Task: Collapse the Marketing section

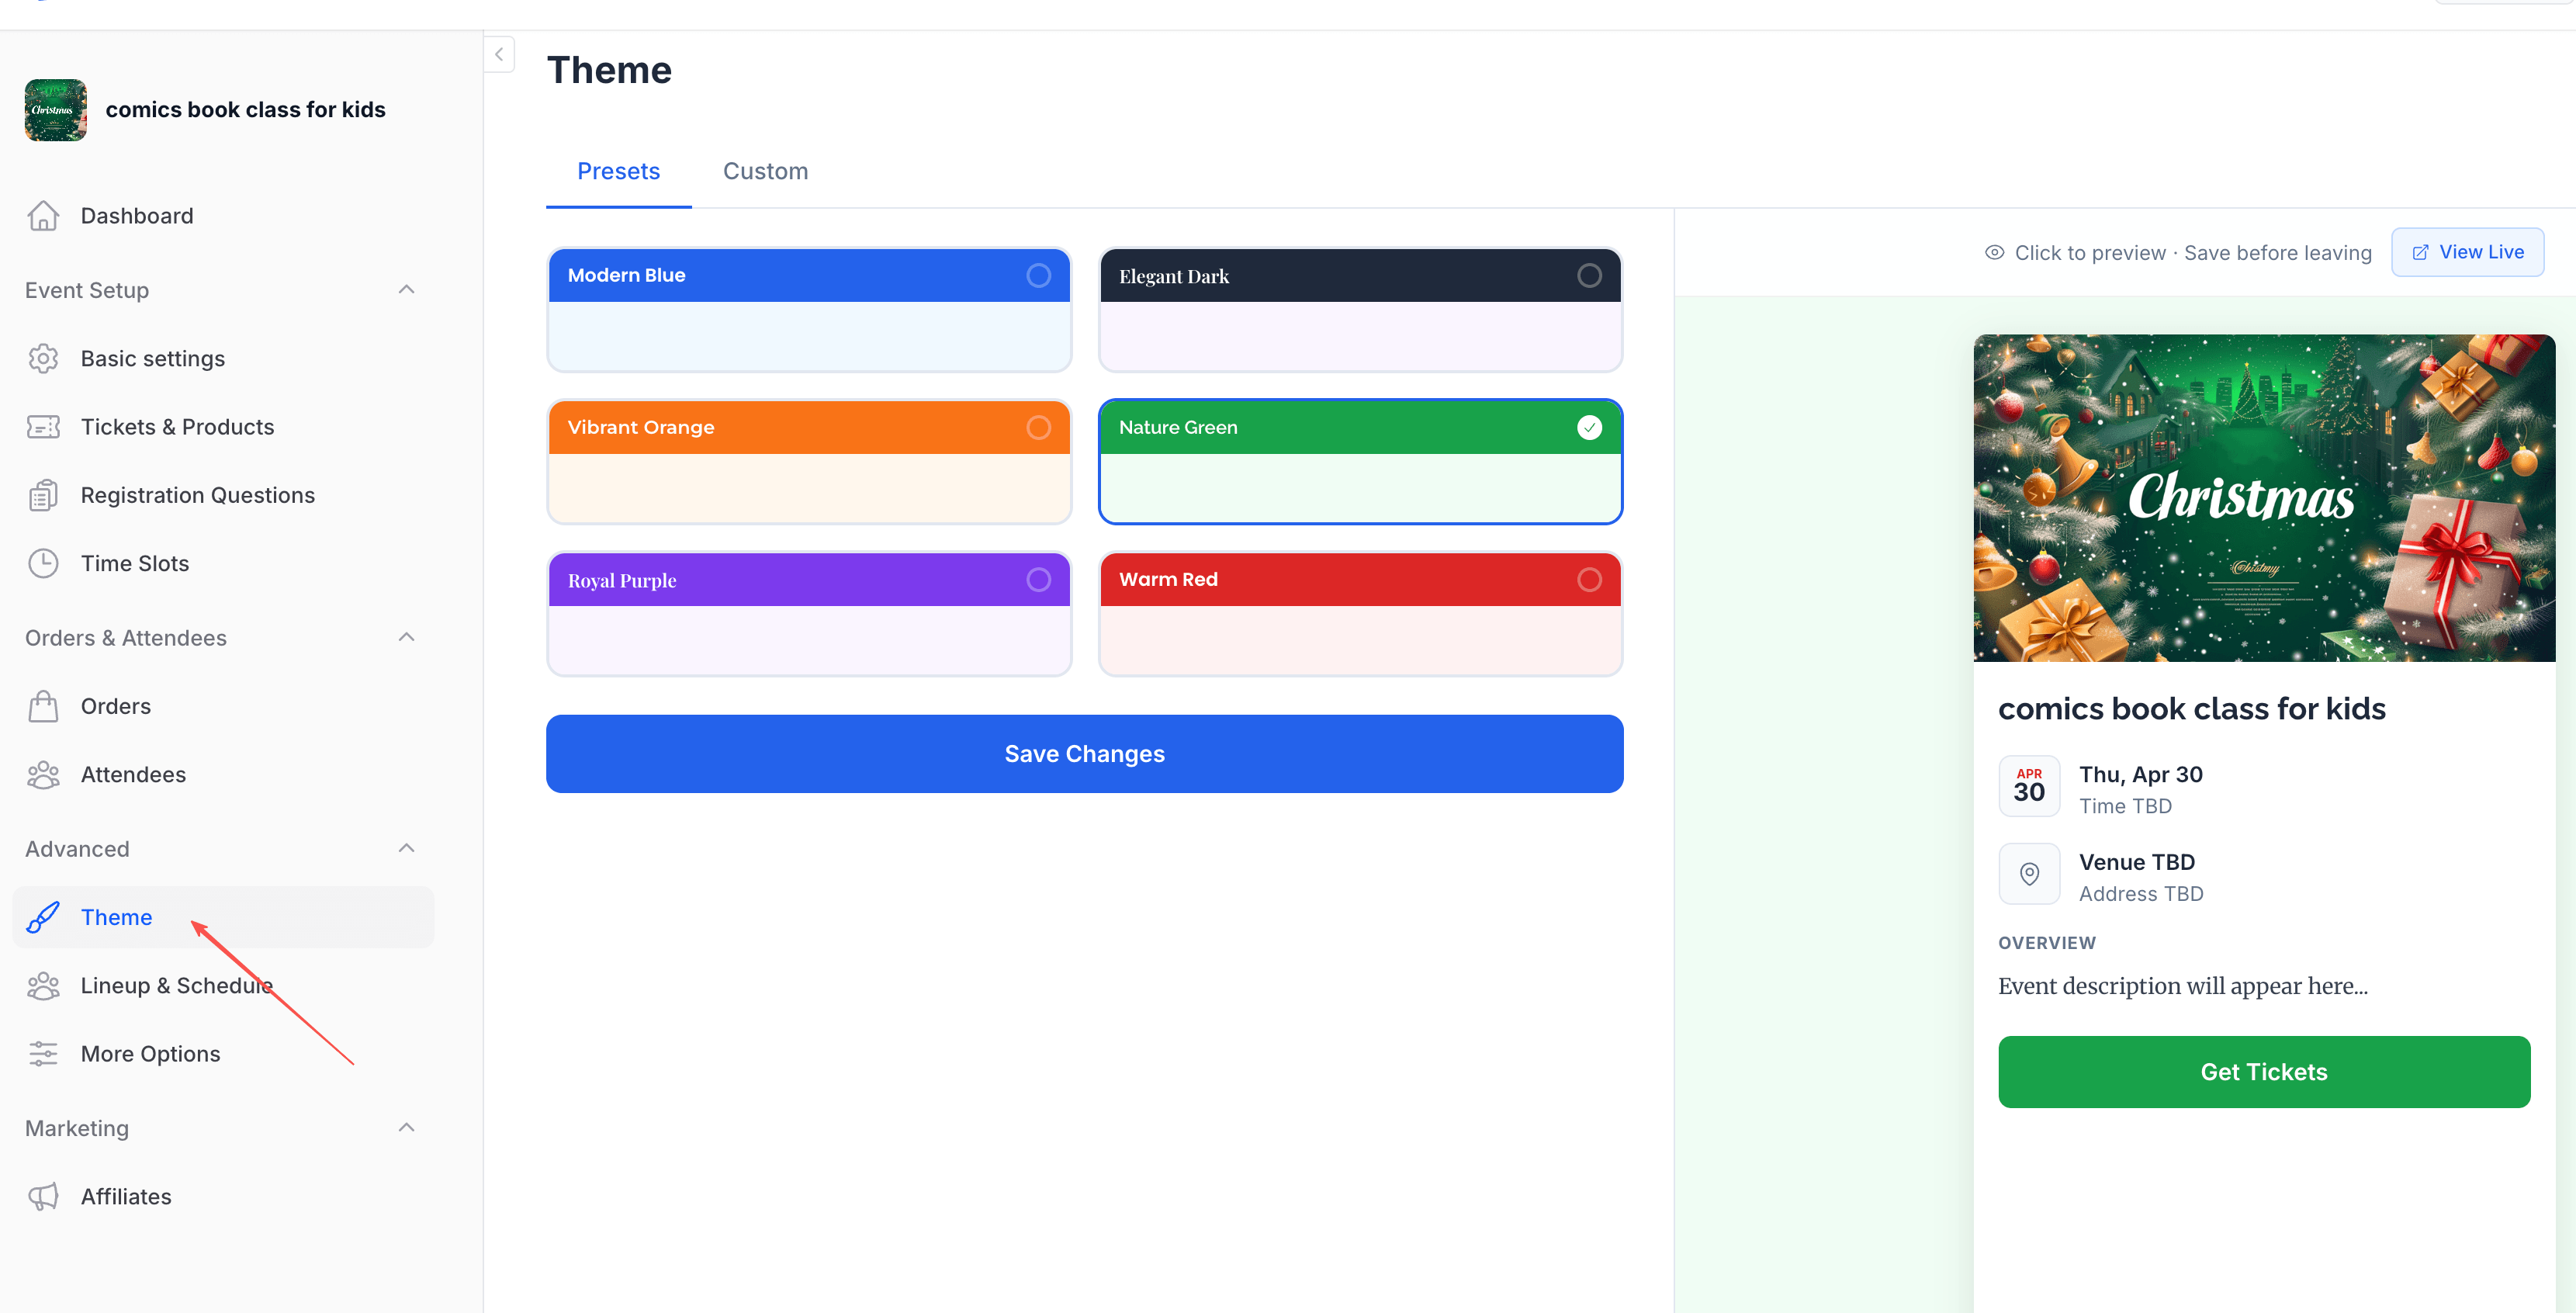Action: click(x=406, y=1127)
